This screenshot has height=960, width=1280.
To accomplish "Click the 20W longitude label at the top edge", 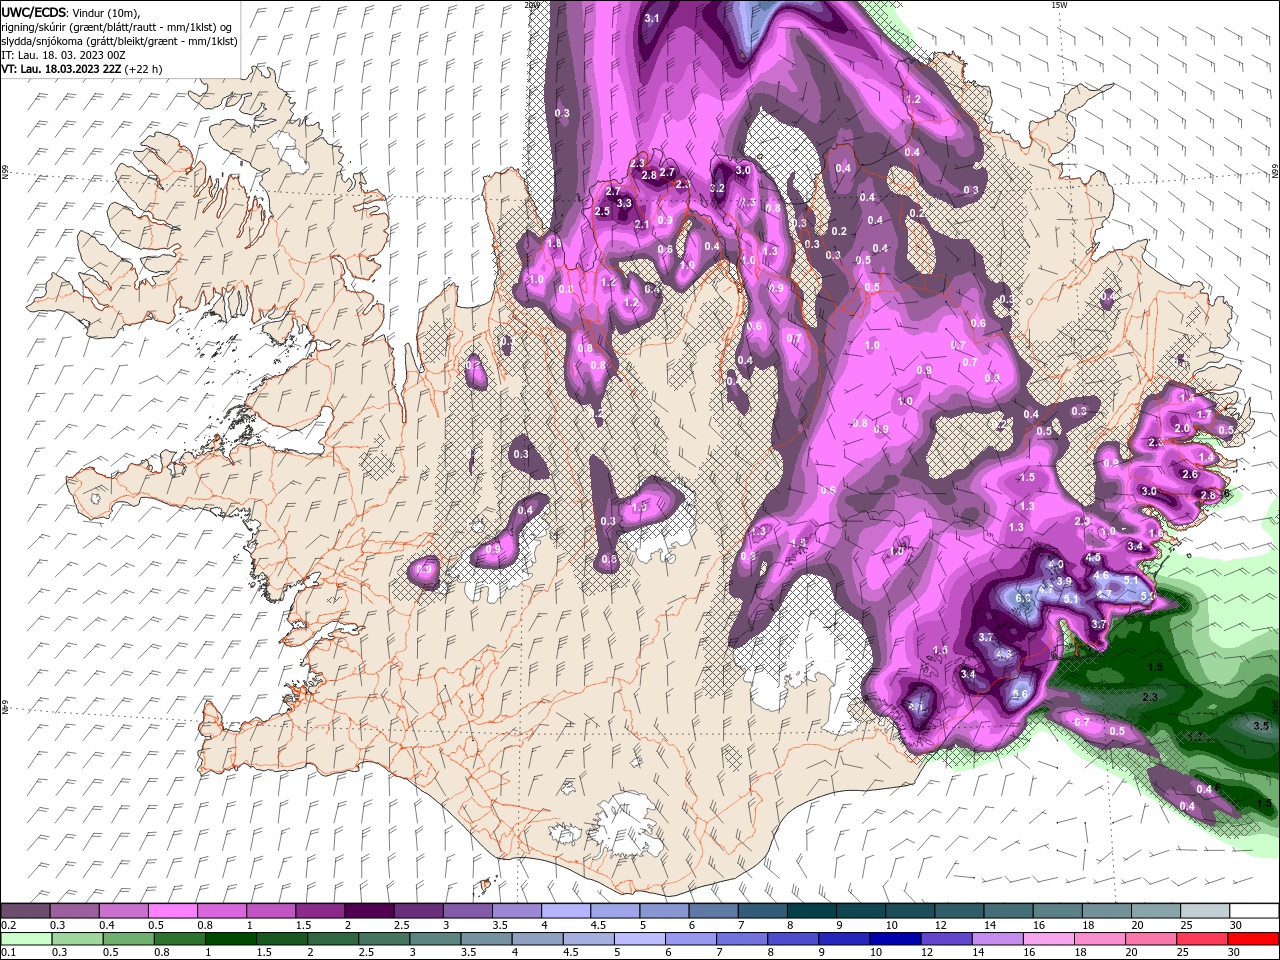I will (531, 5).
